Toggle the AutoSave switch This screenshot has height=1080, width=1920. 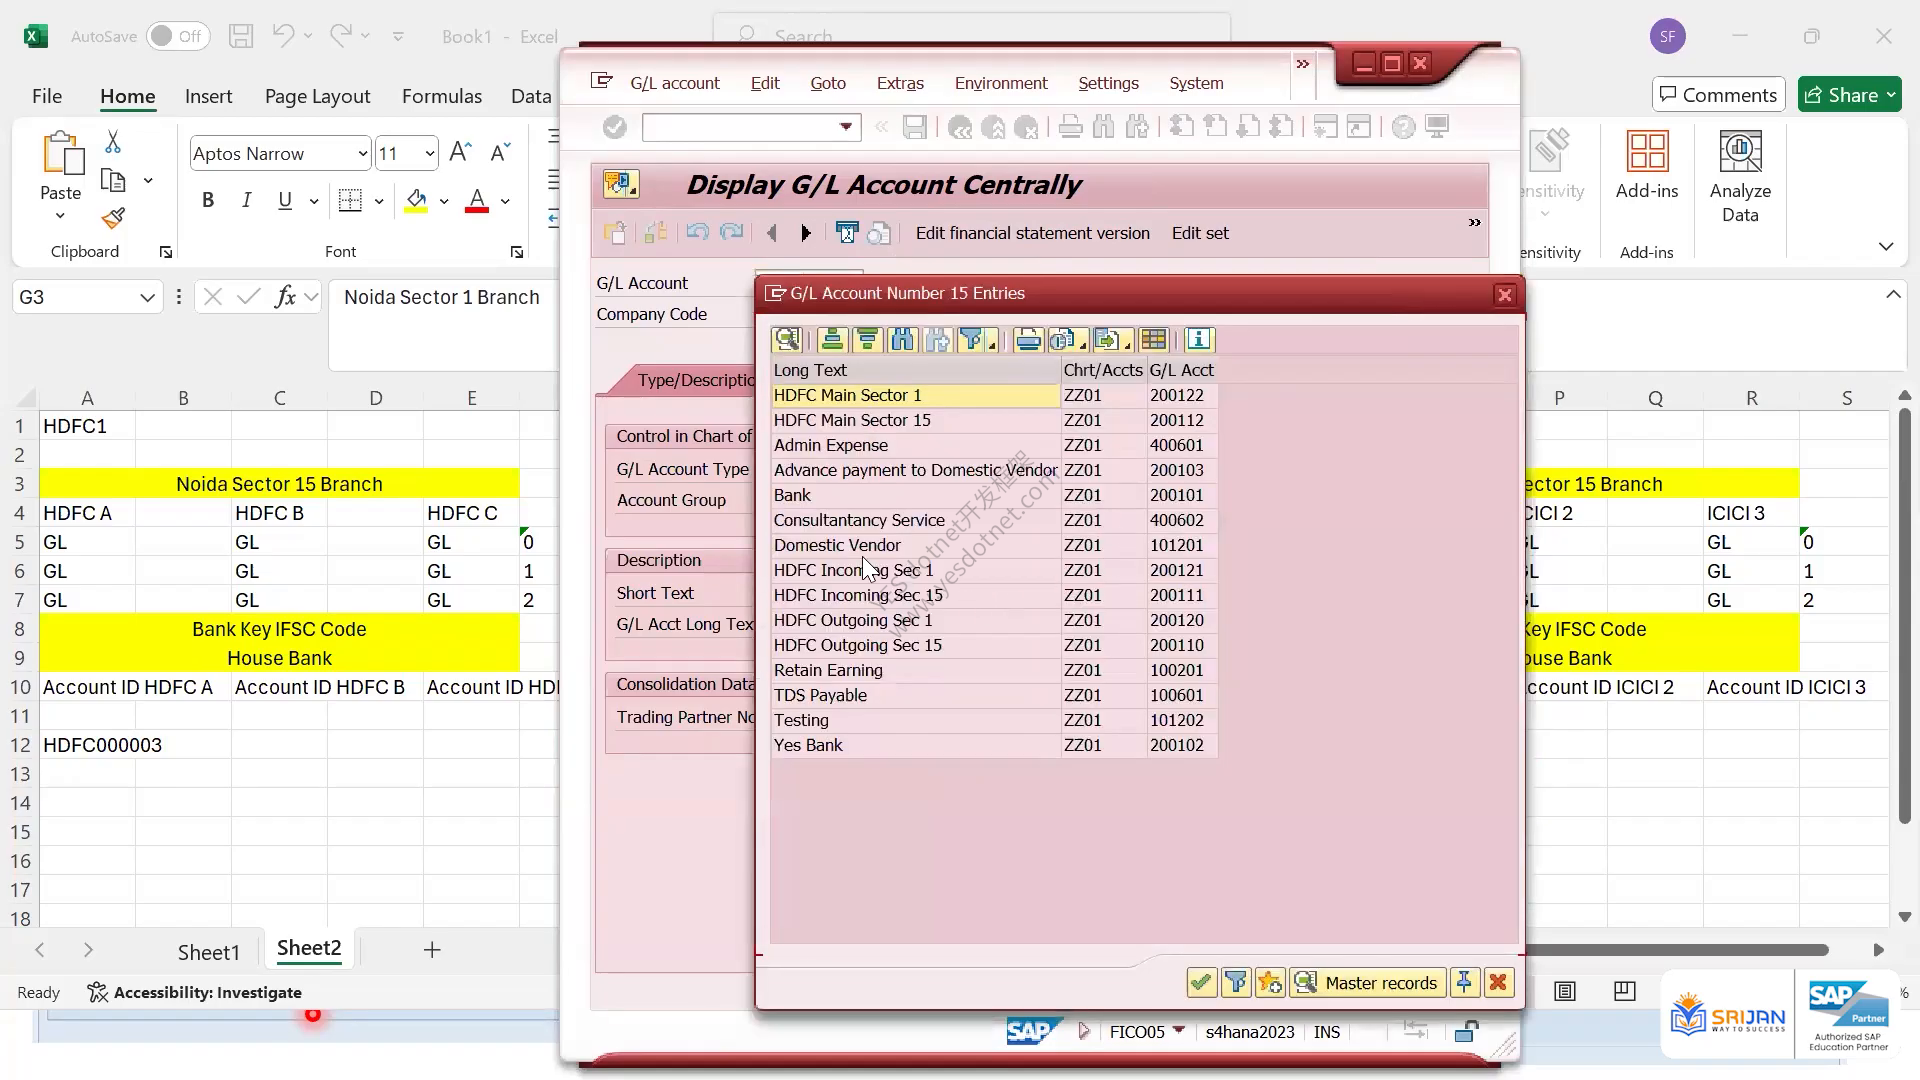(178, 36)
